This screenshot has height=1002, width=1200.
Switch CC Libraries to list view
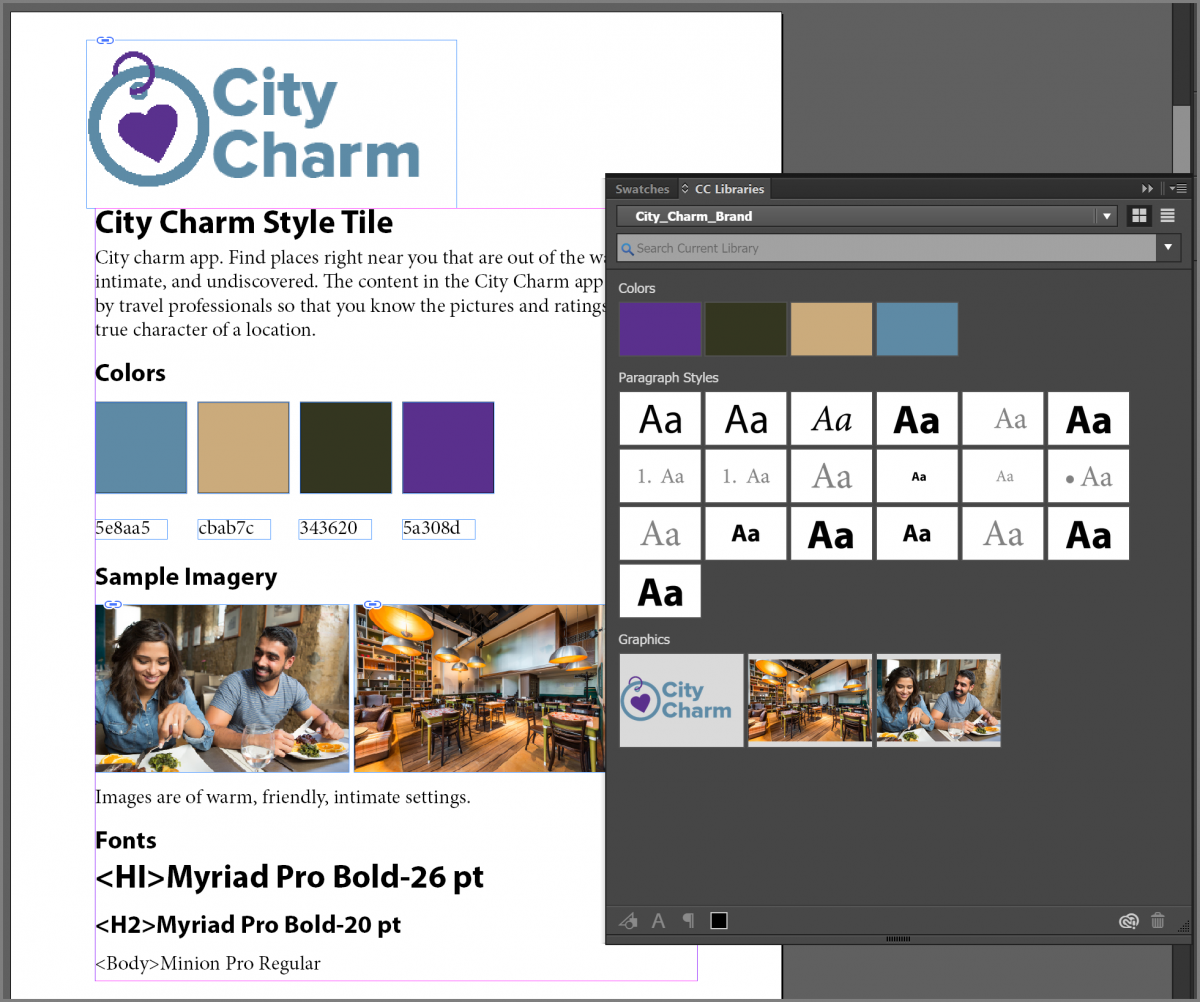pos(1167,216)
